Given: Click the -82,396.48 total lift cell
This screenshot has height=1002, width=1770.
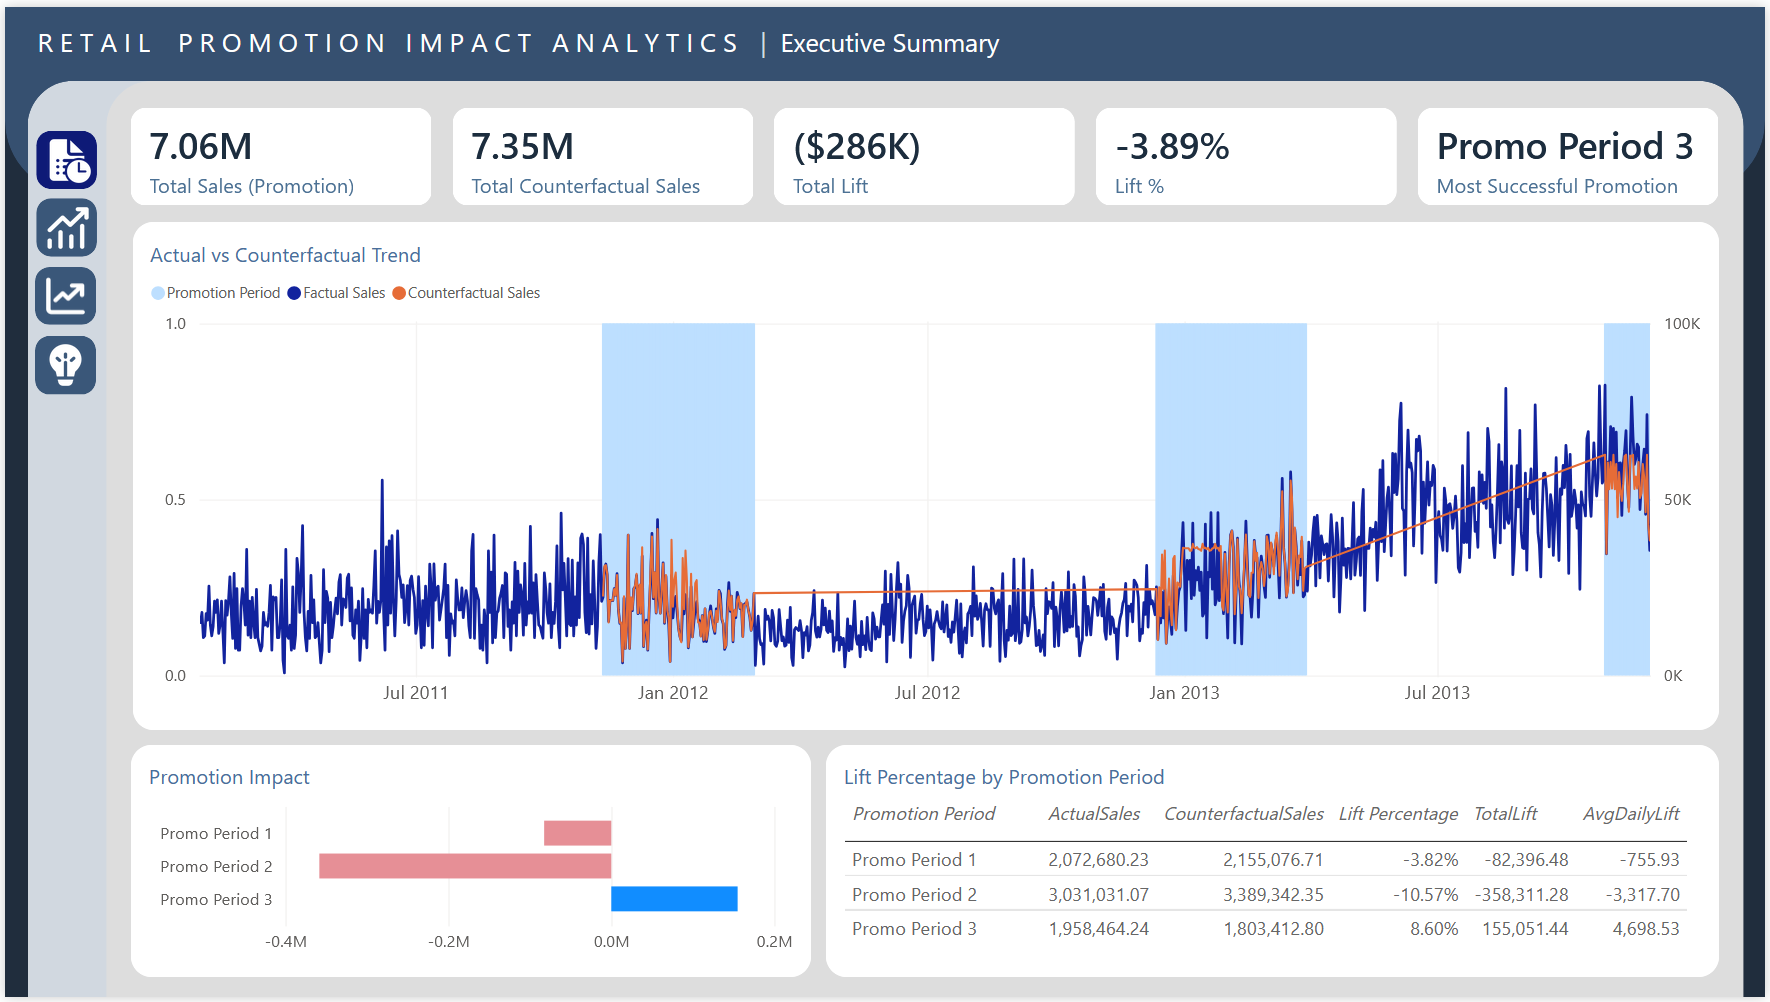Looking at the screenshot, I should point(1526,860).
